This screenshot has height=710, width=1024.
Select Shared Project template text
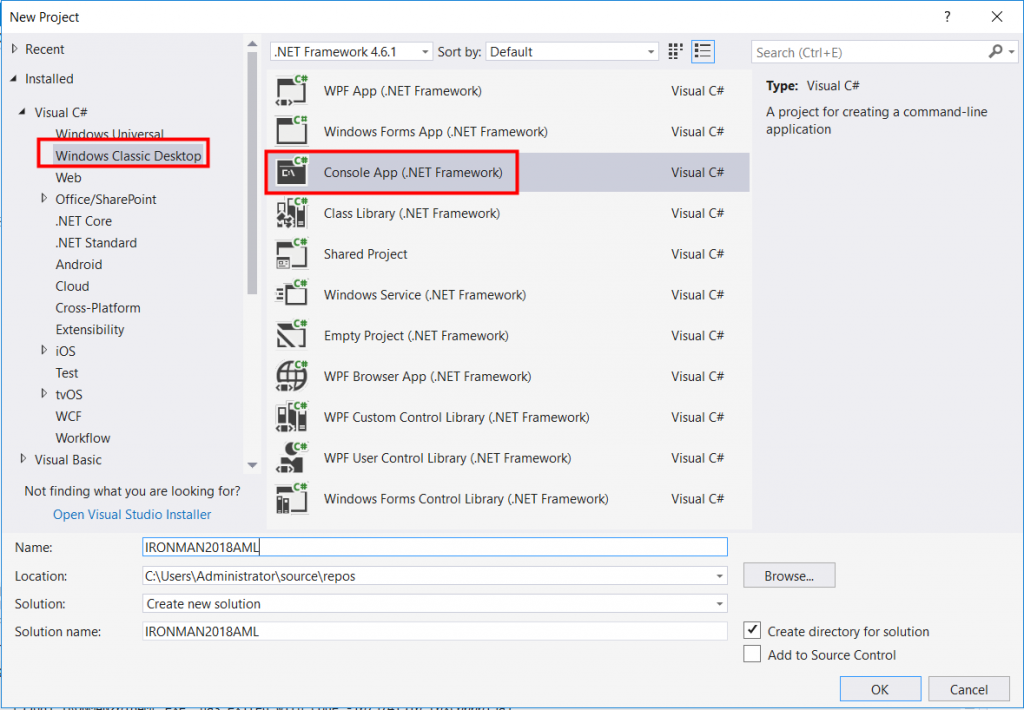click(x=366, y=254)
